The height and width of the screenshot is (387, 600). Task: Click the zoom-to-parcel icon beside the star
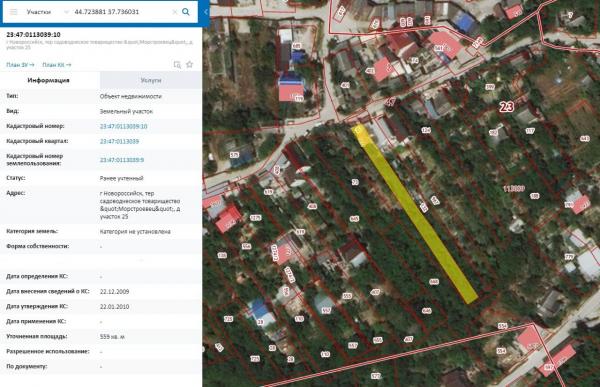pos(177,64)
